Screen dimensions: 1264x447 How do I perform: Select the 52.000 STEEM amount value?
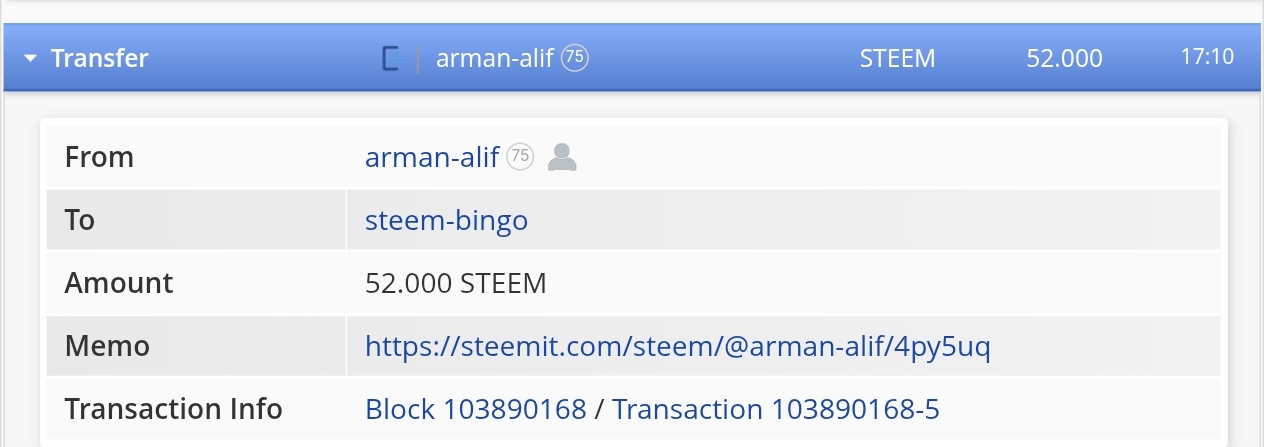tap(456, 283)
